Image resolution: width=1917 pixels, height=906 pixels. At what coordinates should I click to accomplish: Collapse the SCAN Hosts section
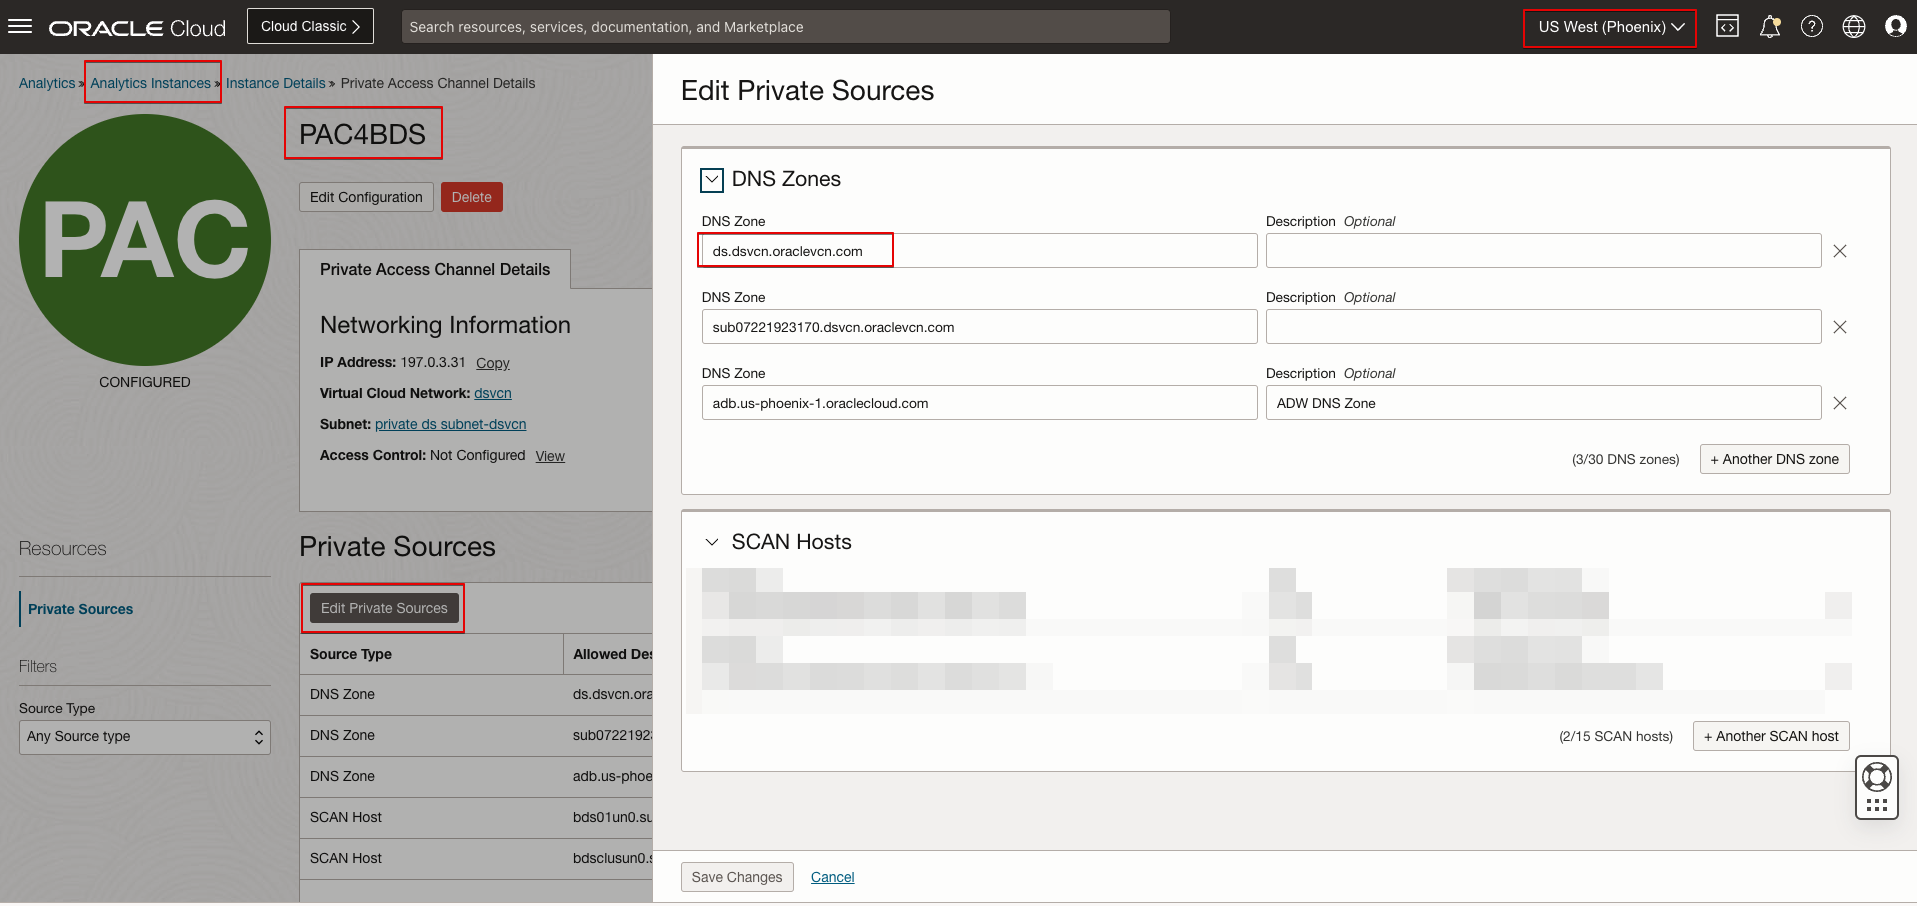coord(712,542)
